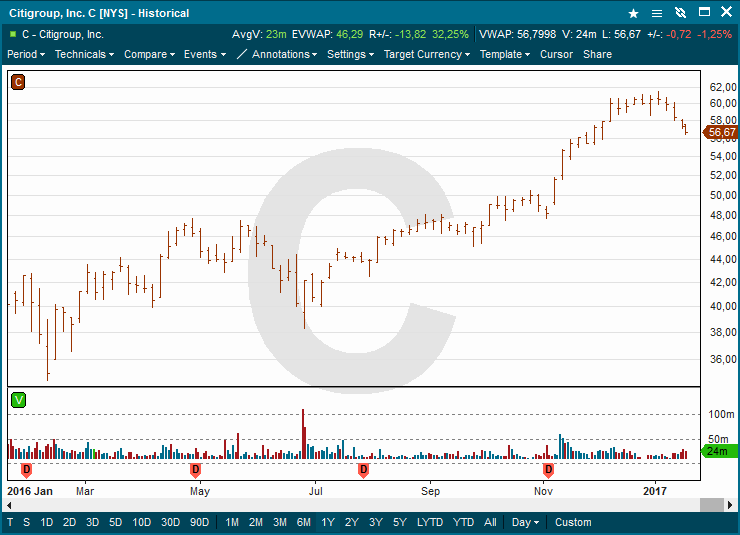
Task: Open the Template dropdown
Action: coord(505,54)
